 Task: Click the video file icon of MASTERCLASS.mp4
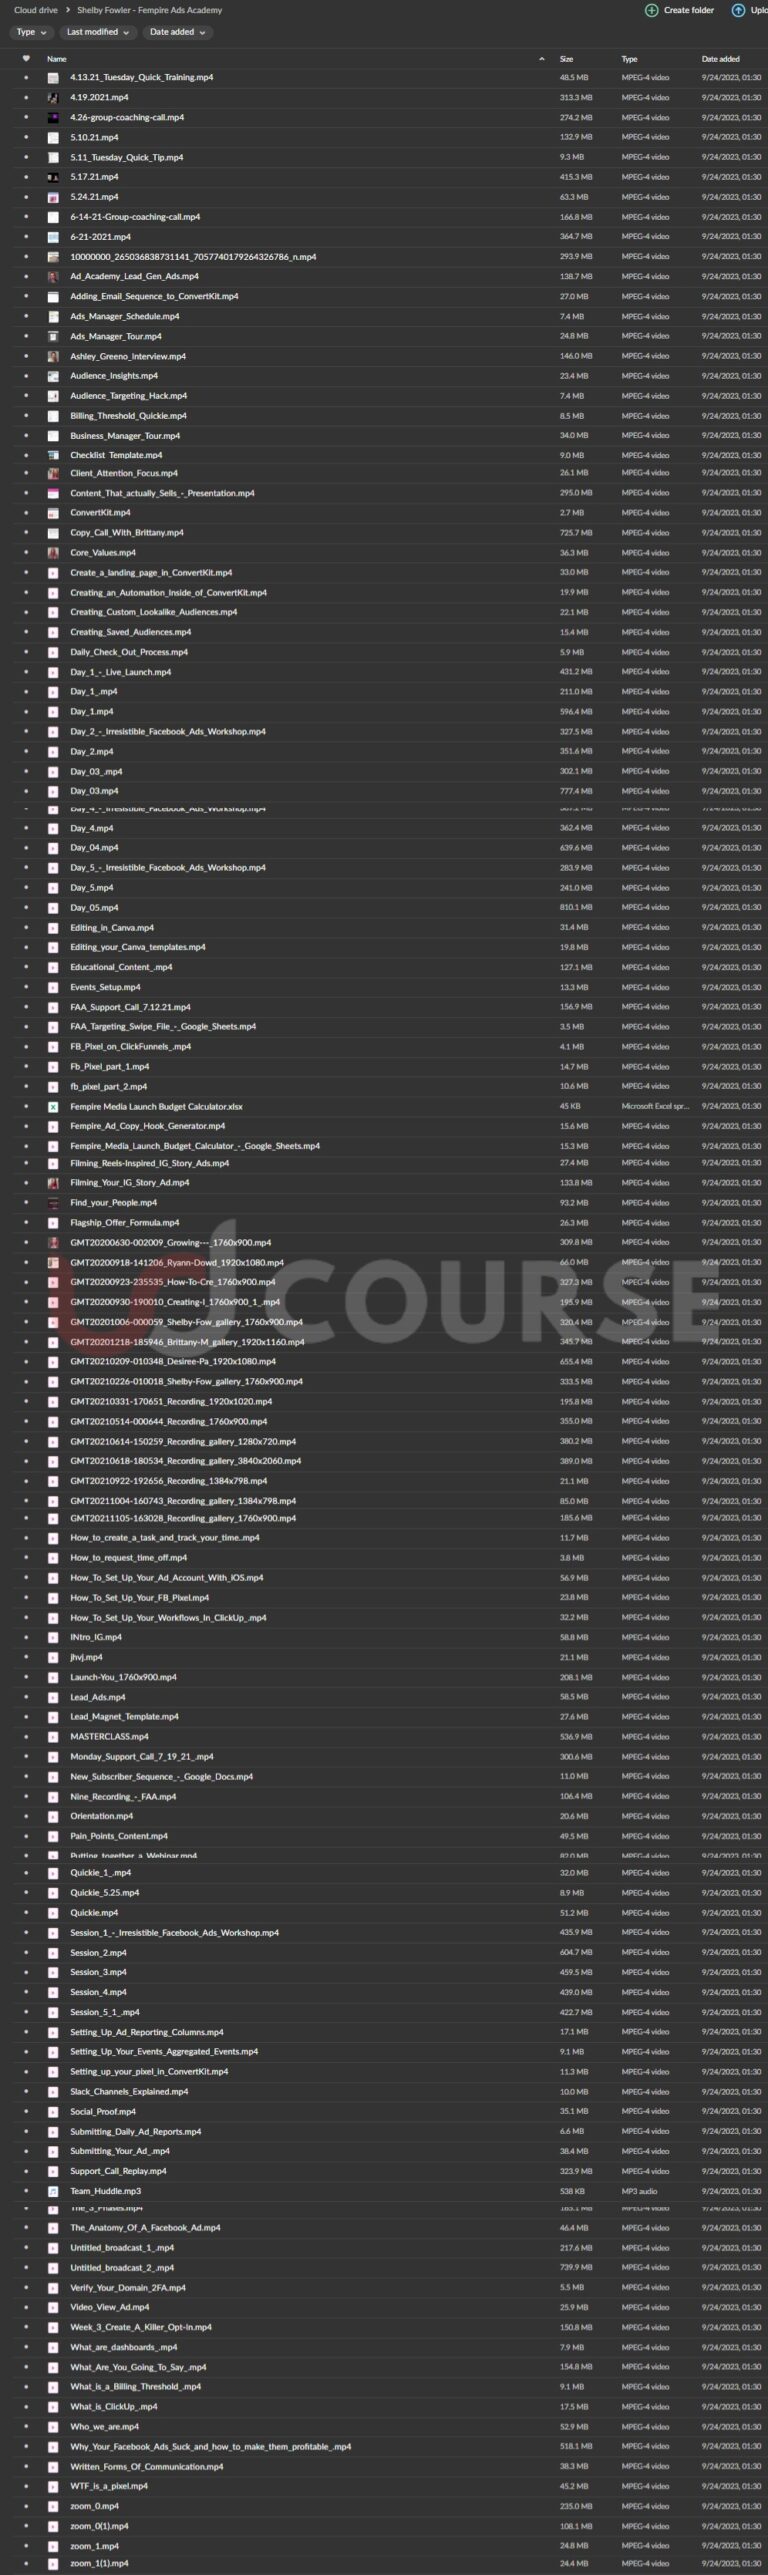(x=53, y=1736)
